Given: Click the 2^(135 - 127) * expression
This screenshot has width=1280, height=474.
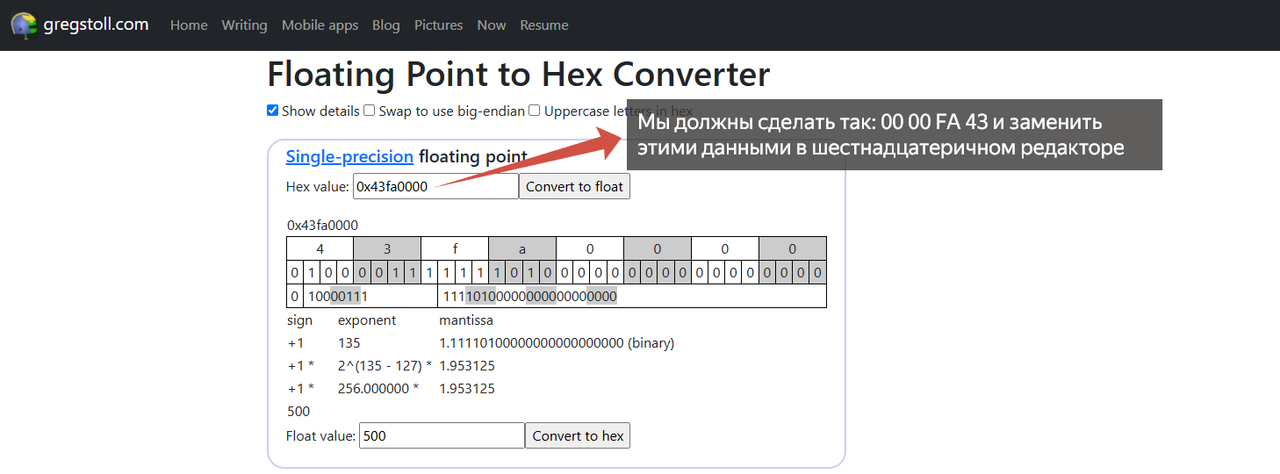Looking at the screenshot, I should click(x=385, y=365).
